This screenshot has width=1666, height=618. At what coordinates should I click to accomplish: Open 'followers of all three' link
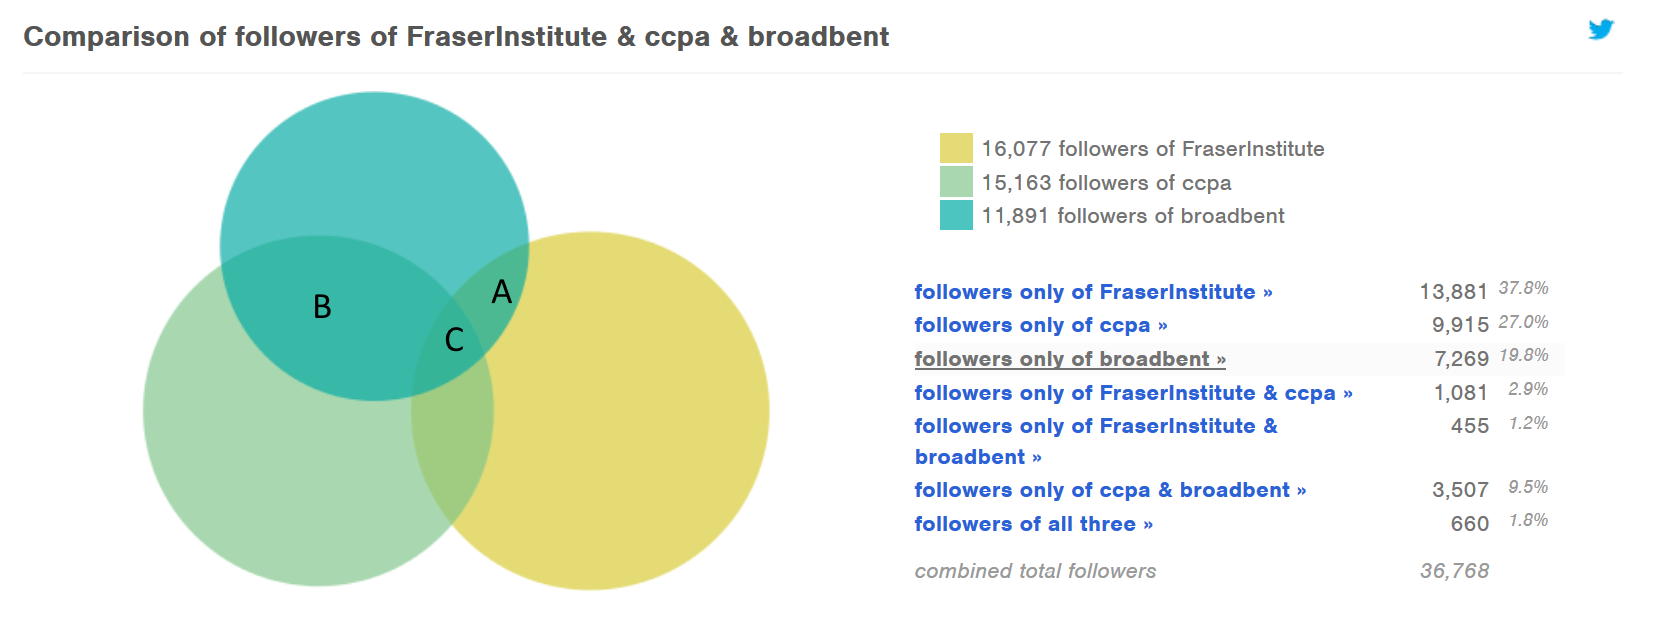(1033, 524)
